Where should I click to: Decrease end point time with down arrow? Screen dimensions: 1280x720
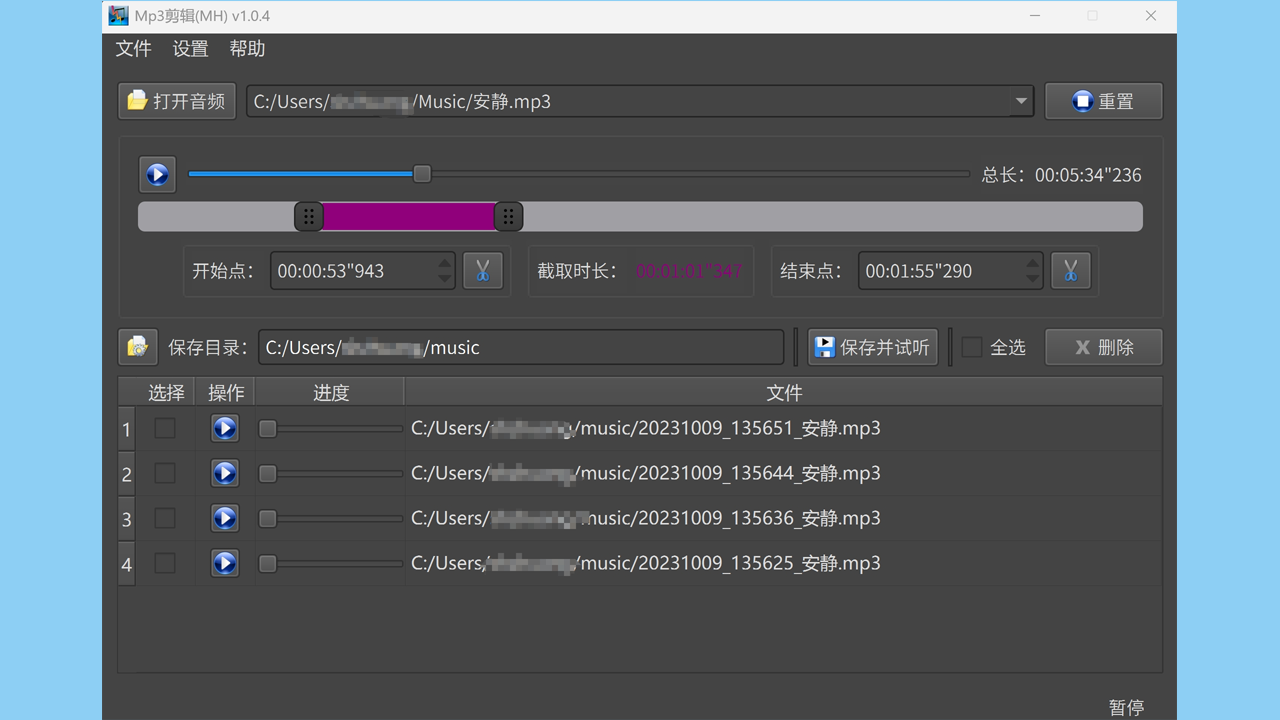(1032, 279)
